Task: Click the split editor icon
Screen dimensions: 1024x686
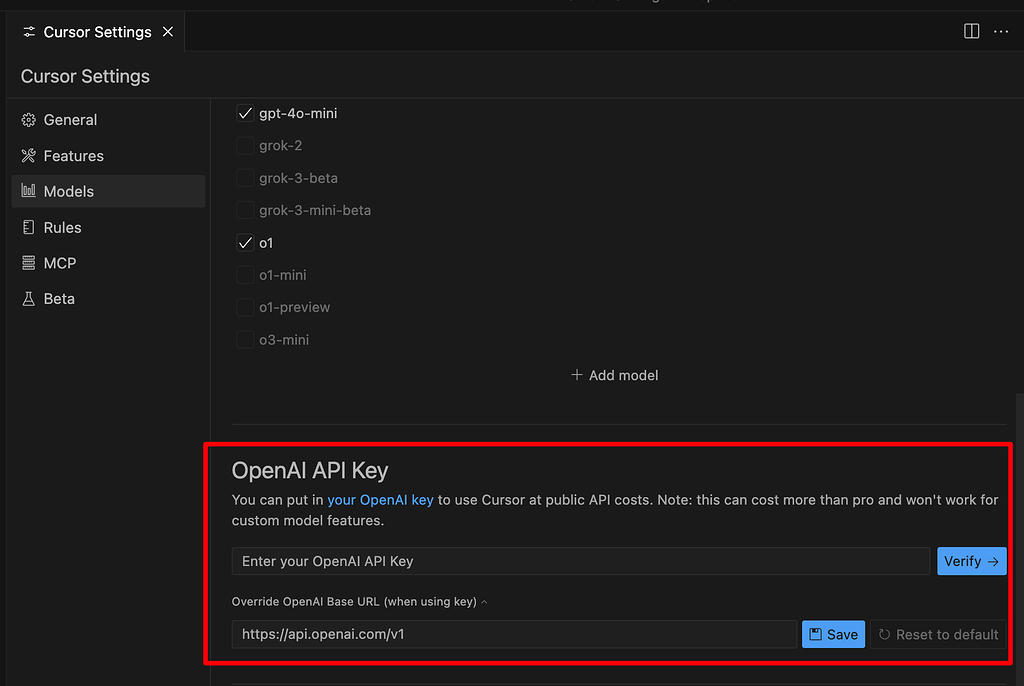Action: 971,31
